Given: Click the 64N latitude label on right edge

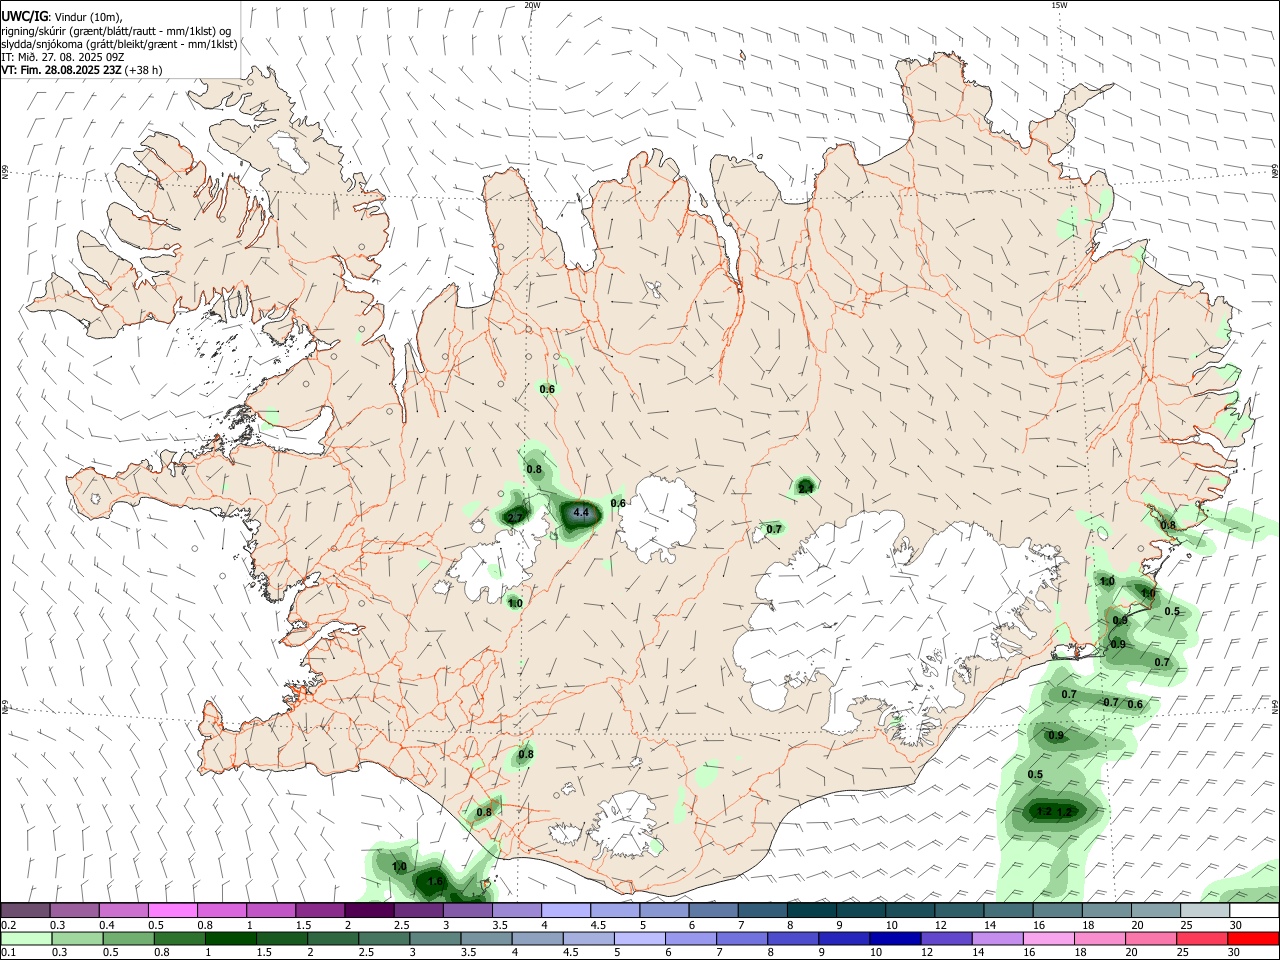Looking at the screenshot, I should tap(1275, 707).
